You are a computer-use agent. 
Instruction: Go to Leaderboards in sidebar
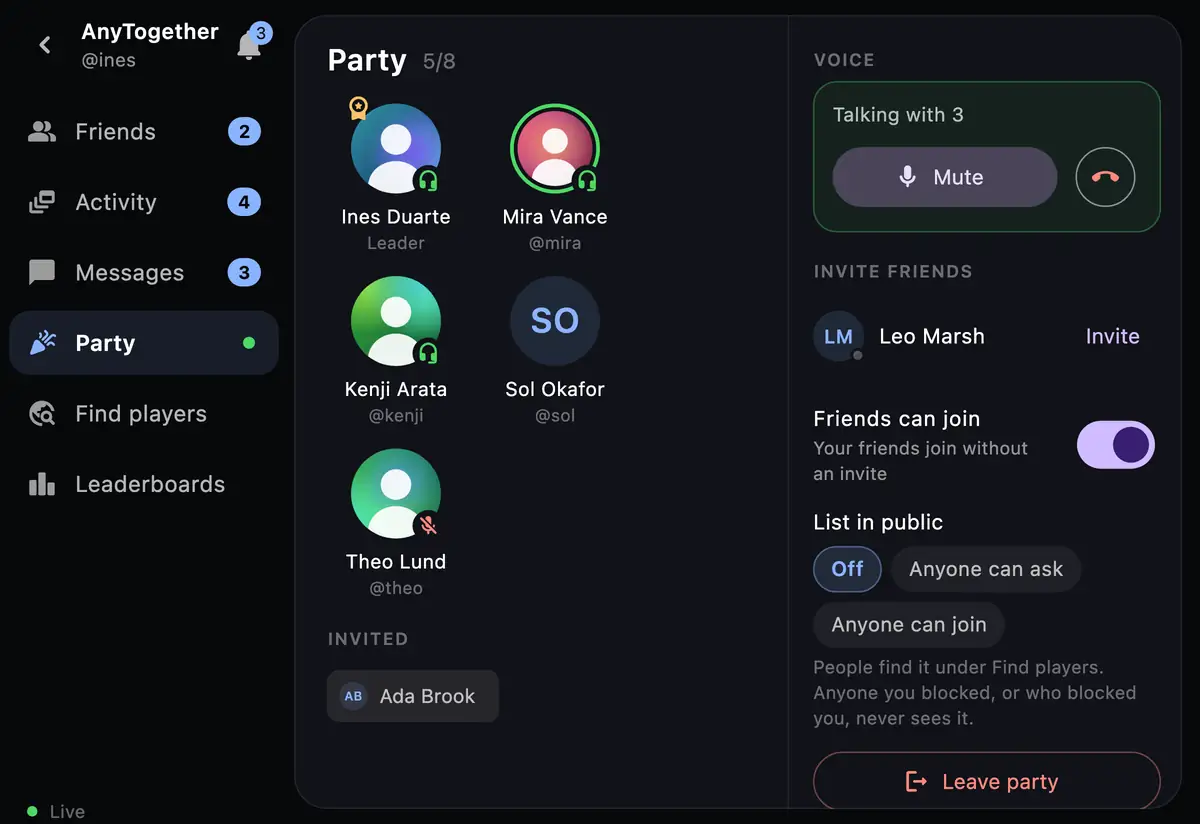click(144, 484)
